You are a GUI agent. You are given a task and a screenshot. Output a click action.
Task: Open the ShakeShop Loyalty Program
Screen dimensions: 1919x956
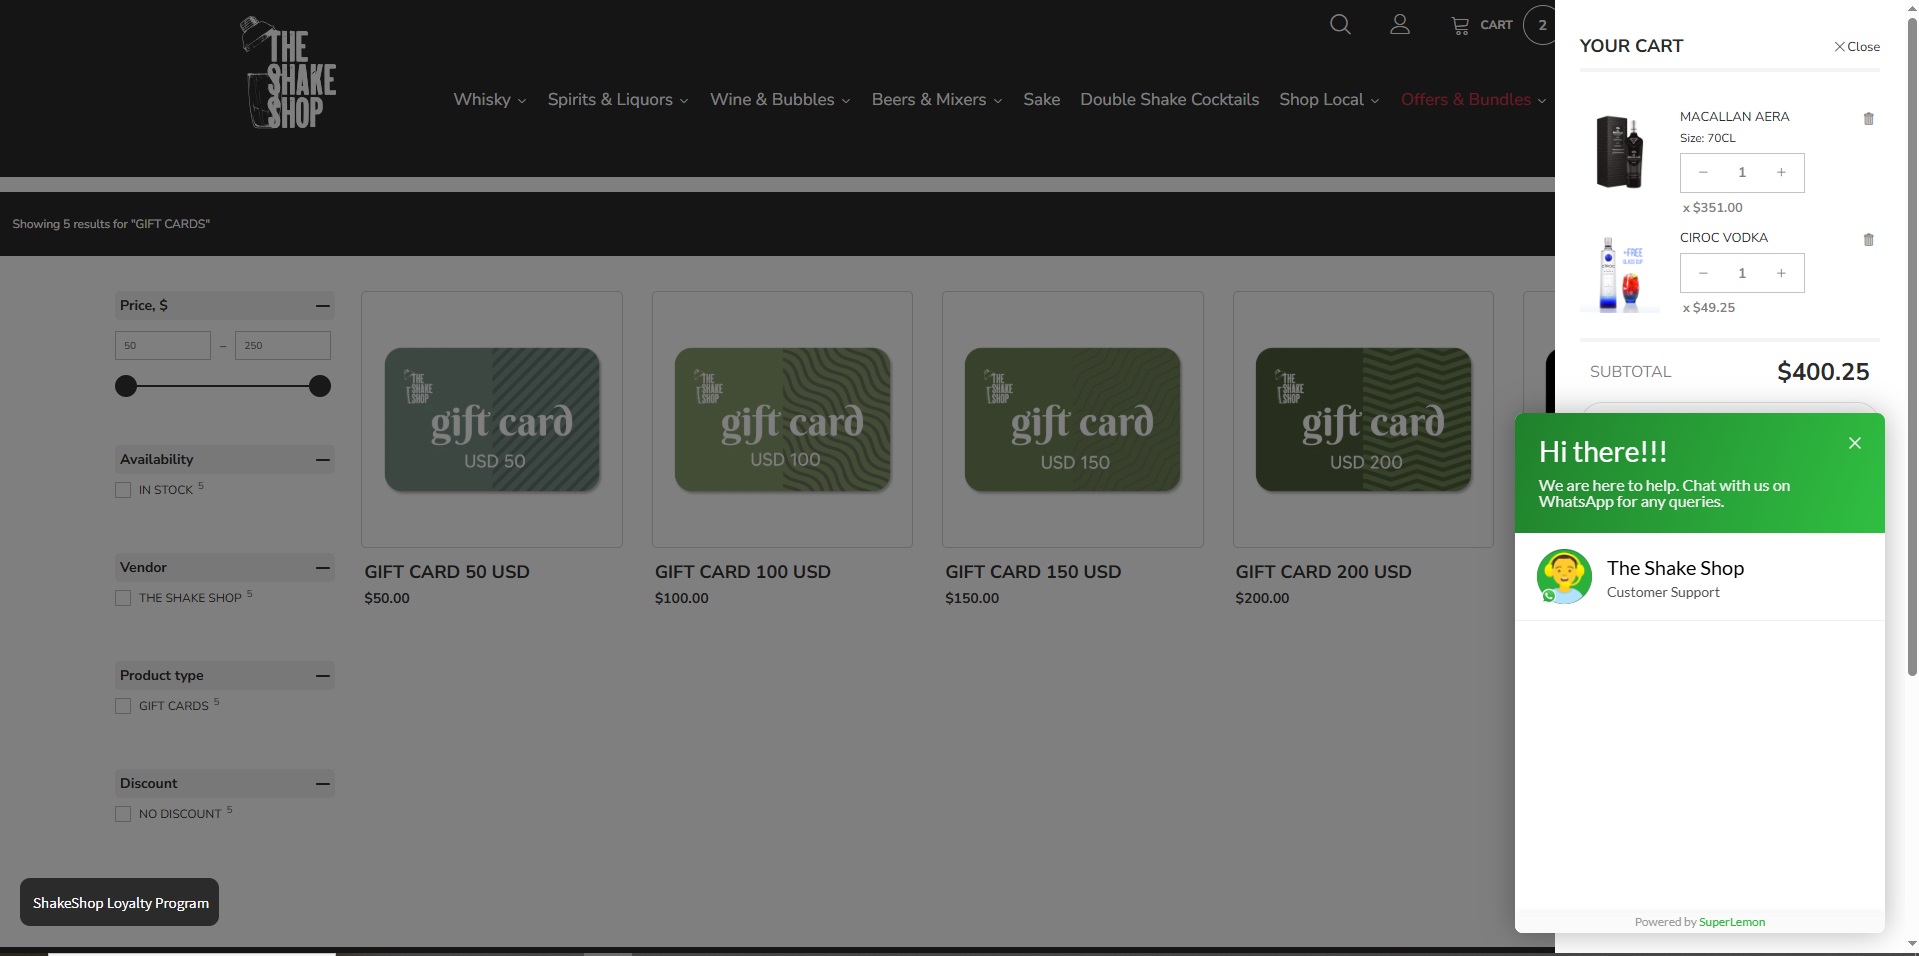pyautogui.click(x=119, y=902)
